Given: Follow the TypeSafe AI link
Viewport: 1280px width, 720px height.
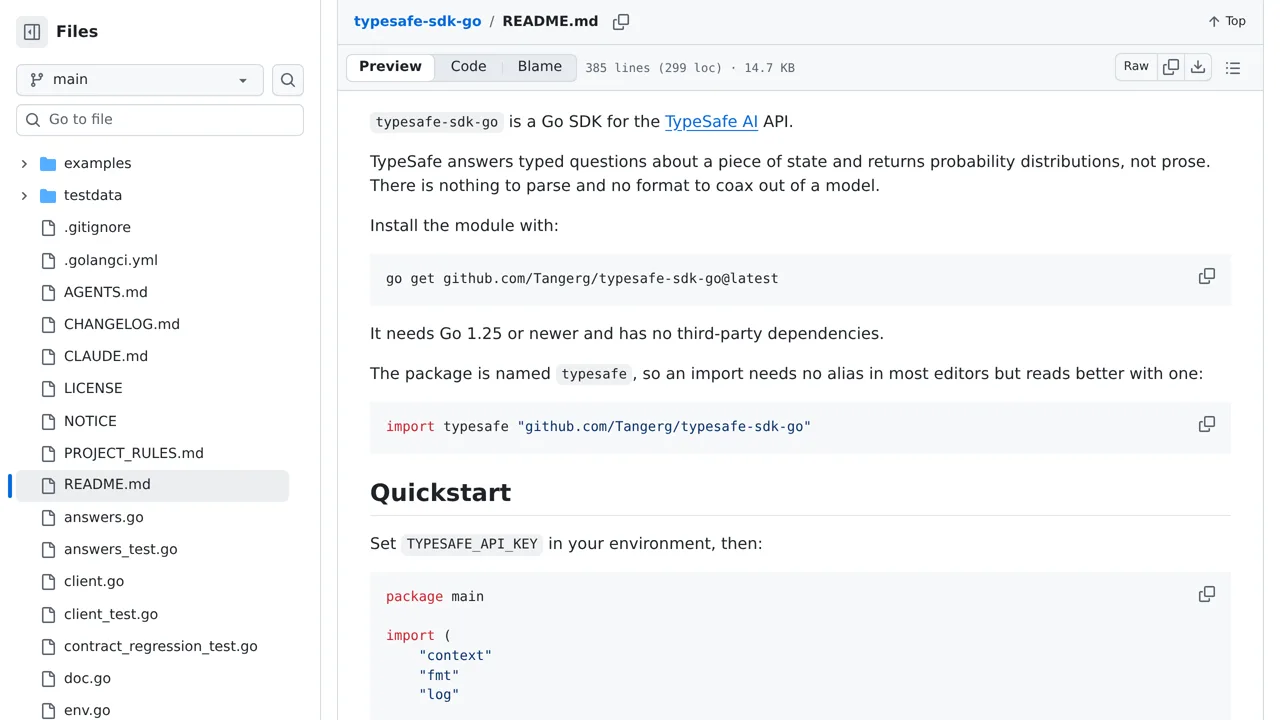Looking at the screenshot, I should point(711,122).
